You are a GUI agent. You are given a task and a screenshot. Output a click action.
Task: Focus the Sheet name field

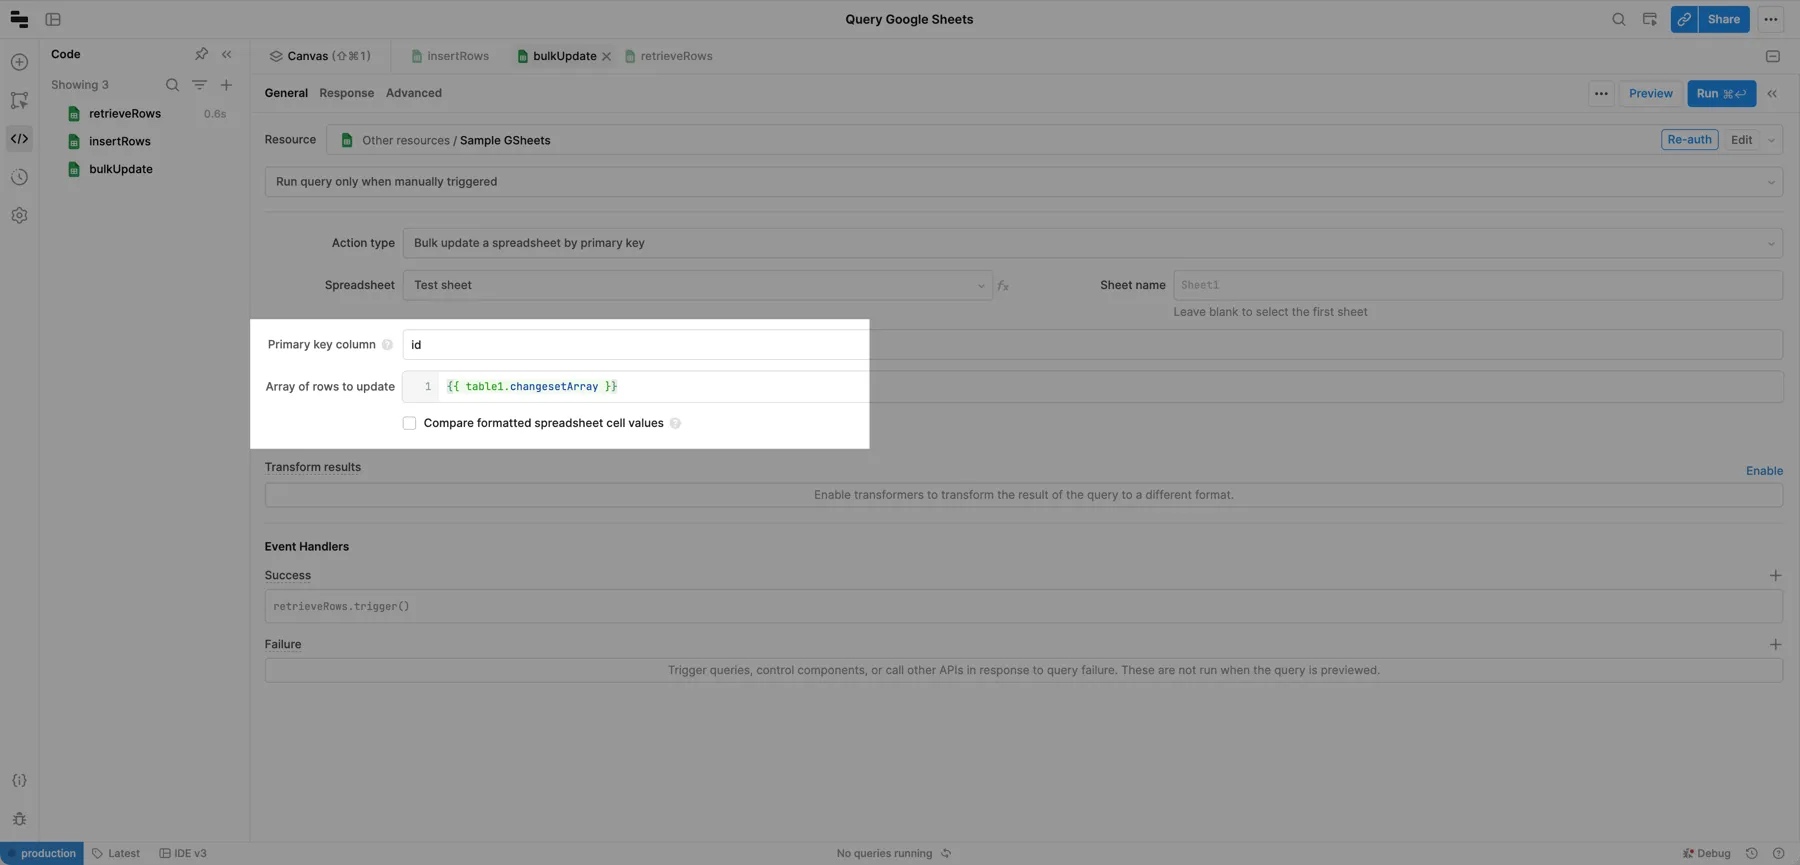point(1477,285)
